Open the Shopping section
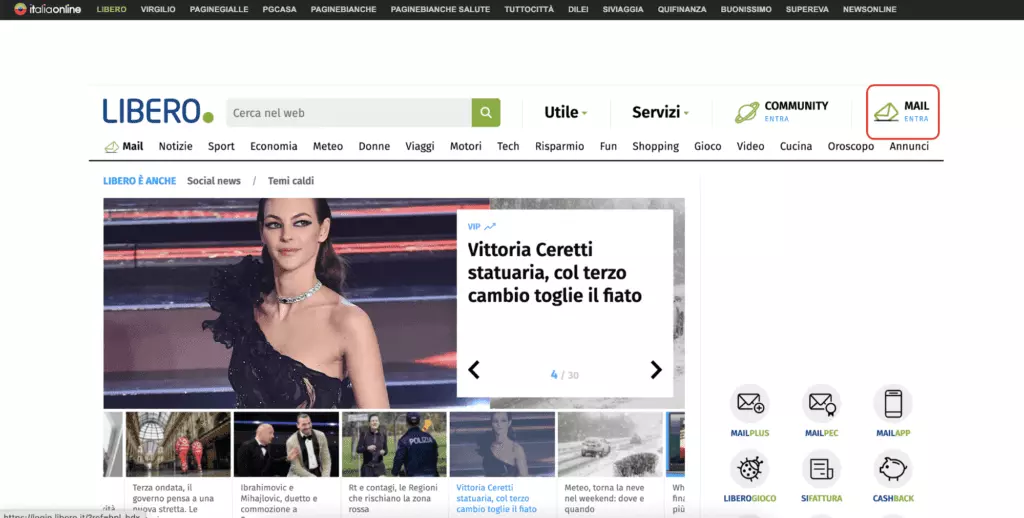1024x518 pixels. tap(656, 146)
